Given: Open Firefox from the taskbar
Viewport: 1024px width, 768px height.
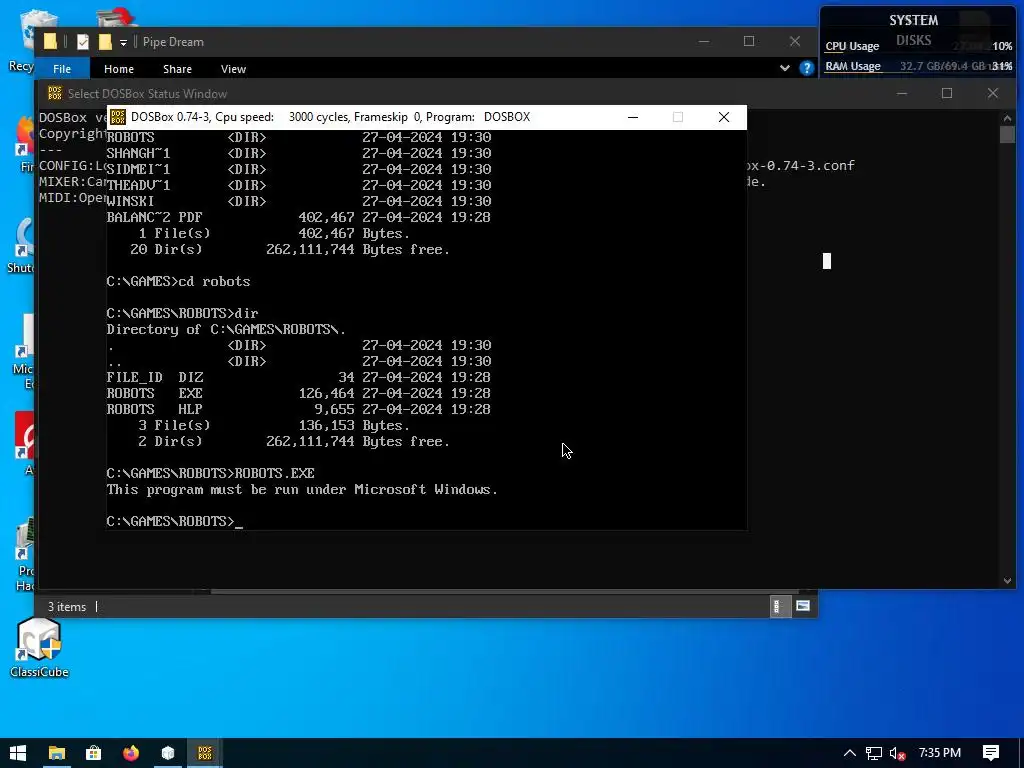Looking at the screenshot, I should (x=131, y=753).
